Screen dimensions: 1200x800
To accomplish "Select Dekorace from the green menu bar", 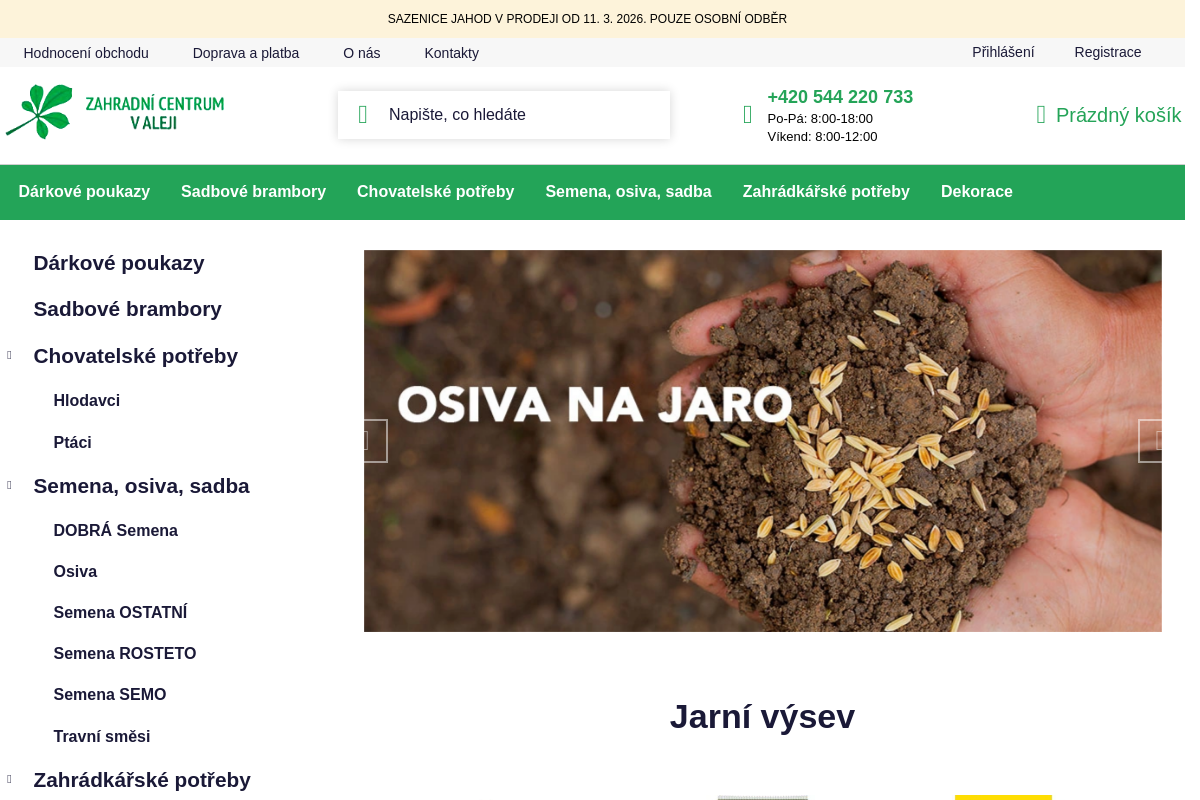I will (x=977, y=192).
